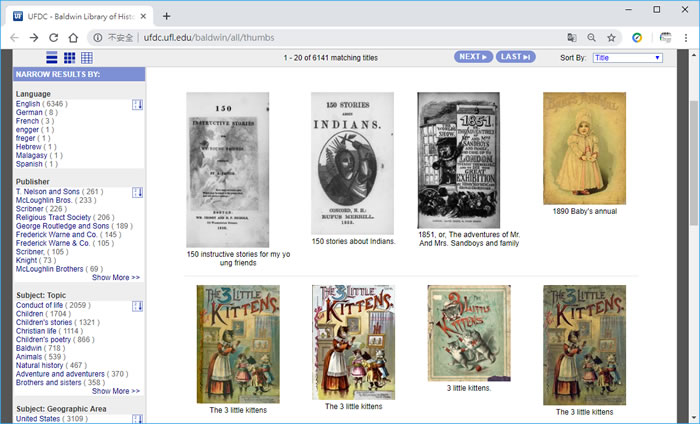The height and width of the screenshot is (424, 700).
Task: Filter by English language
Action: point(28,104)
